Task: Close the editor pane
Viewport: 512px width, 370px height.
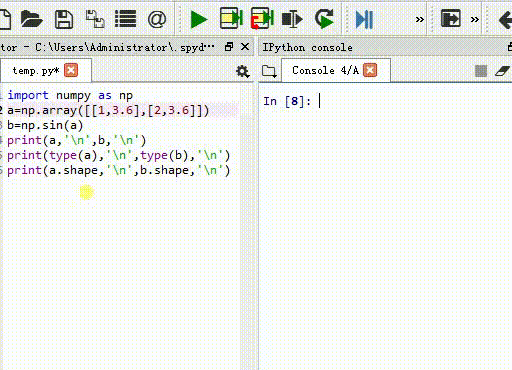Action: [245, 47]
